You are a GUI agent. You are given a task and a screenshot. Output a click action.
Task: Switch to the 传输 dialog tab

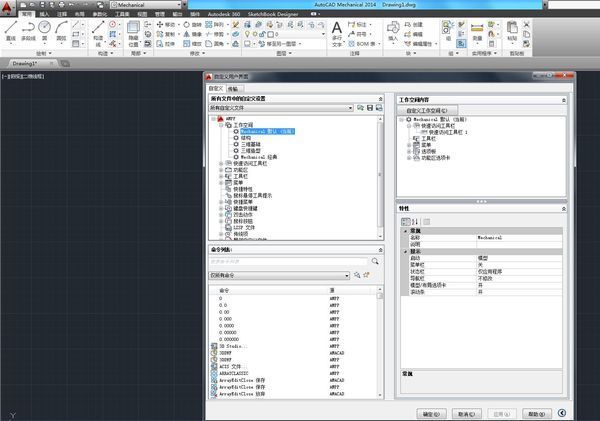click(x=233, y=88)
